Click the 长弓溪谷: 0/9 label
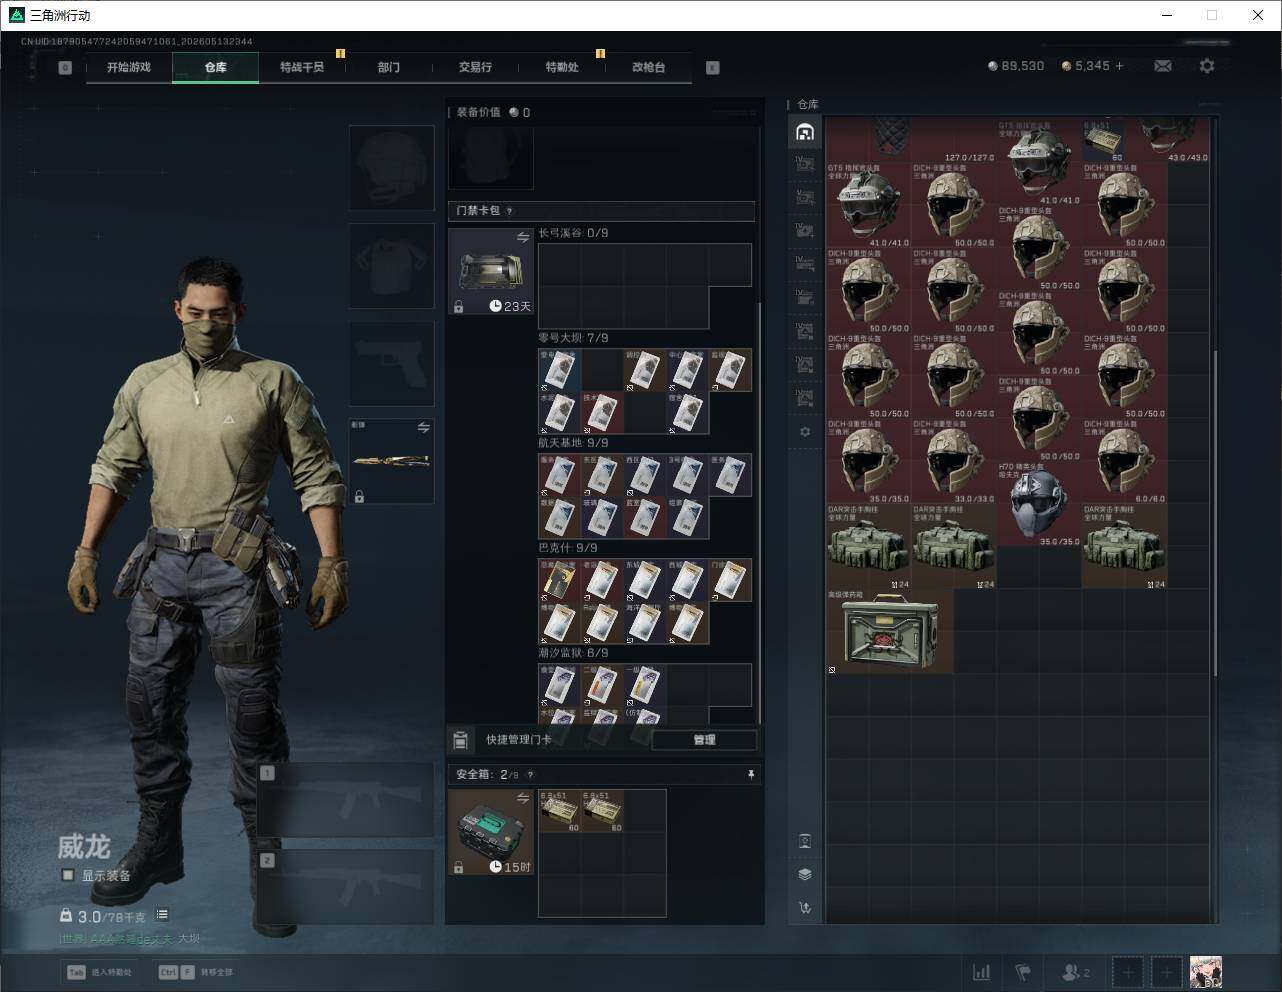 573,233
